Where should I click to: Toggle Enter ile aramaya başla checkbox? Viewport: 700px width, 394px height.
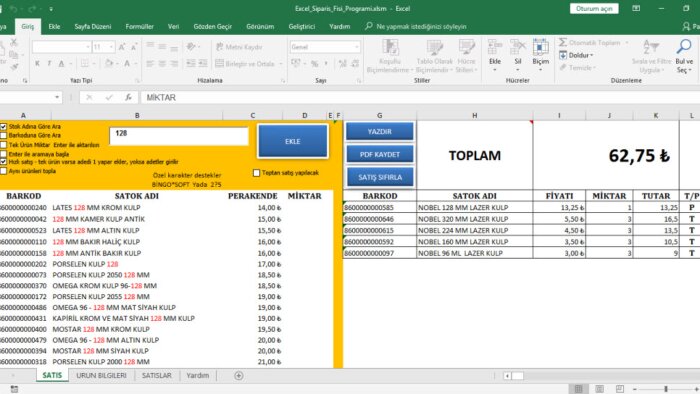pos(4,154)
